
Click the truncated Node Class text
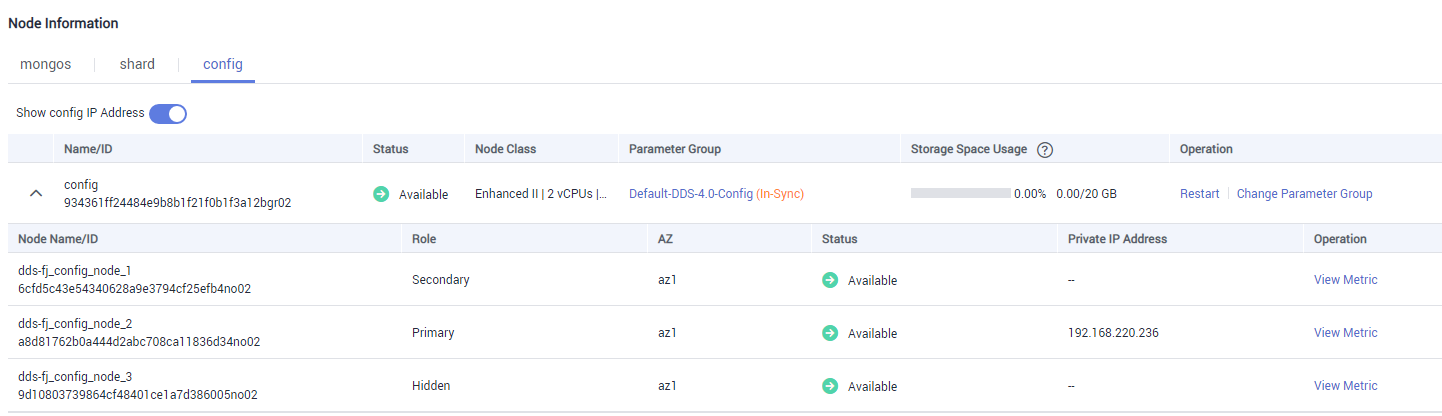[x=541, y=194]
